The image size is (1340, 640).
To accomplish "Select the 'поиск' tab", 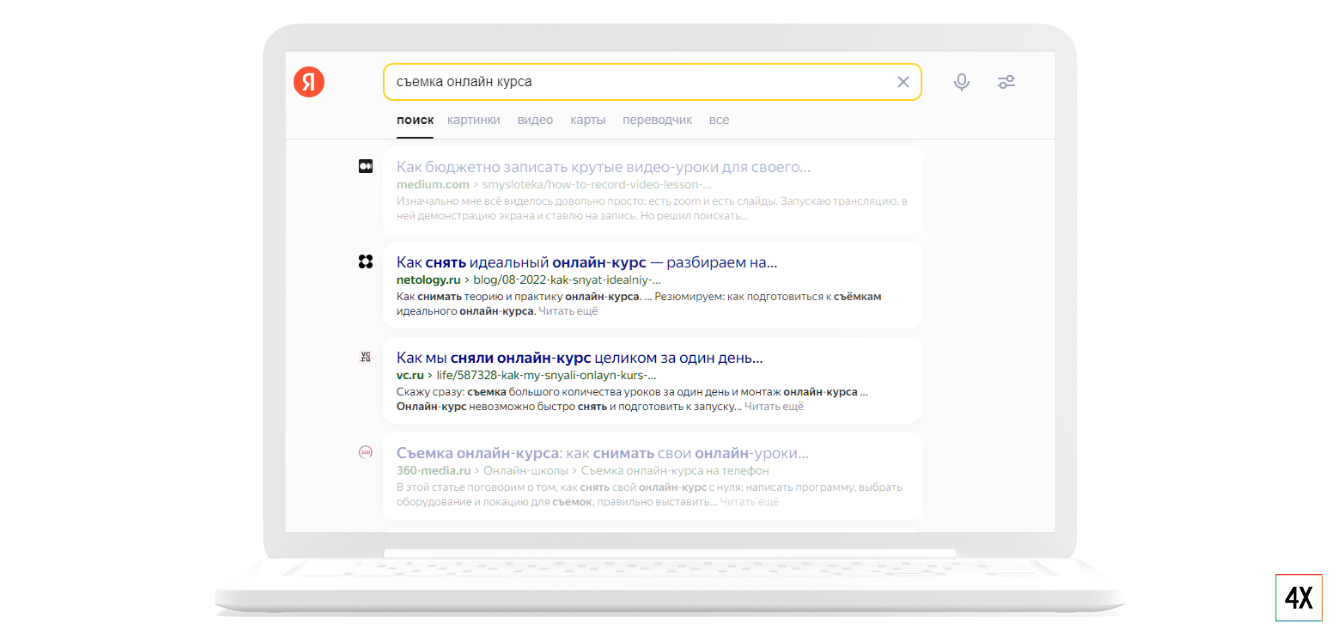I will [x=415, y=120].
